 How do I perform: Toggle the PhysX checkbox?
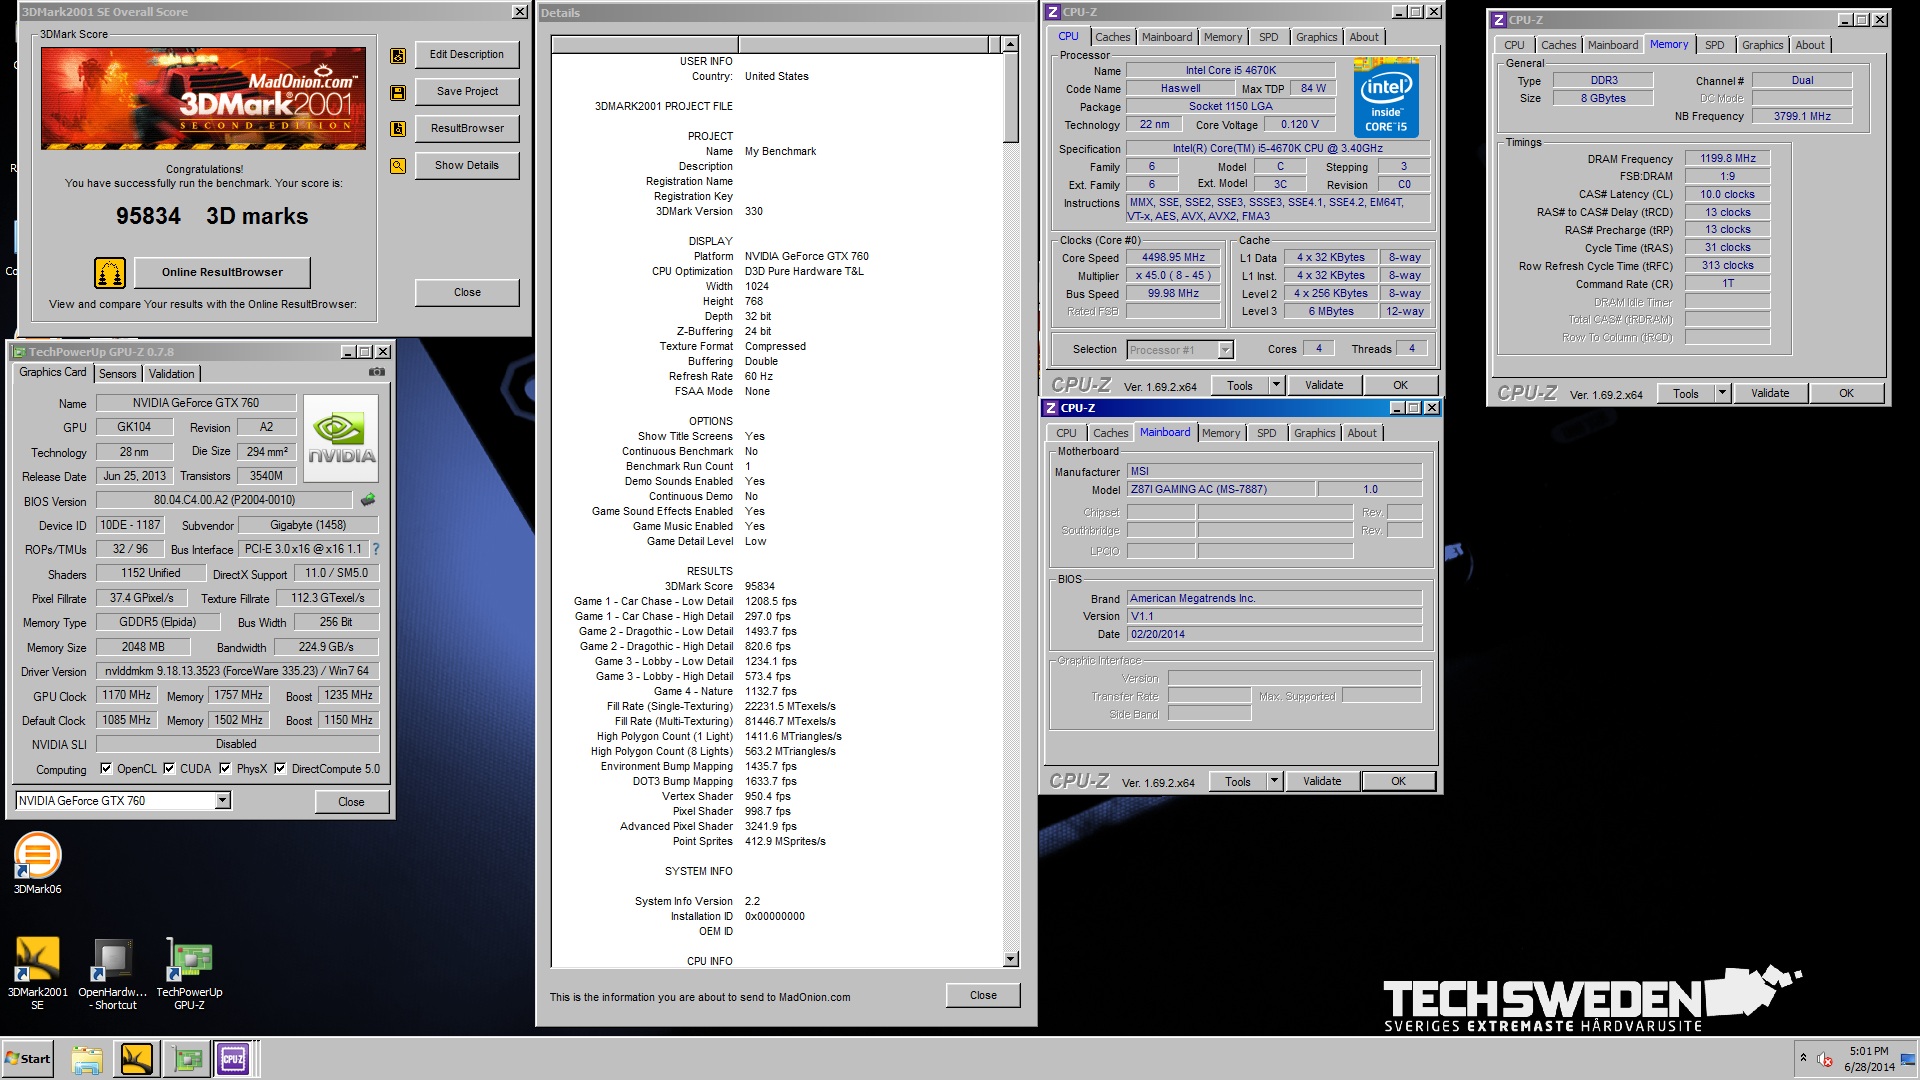225,769
